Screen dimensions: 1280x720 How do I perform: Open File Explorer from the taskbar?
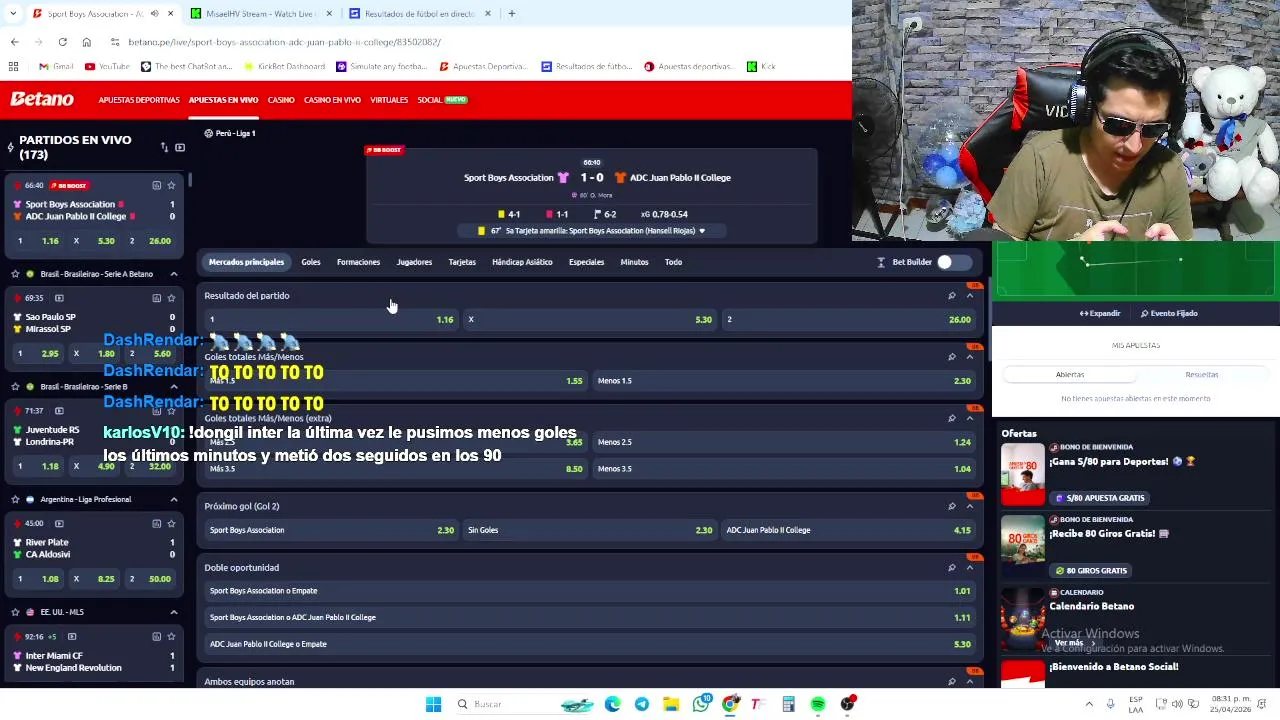pos(671,704)
